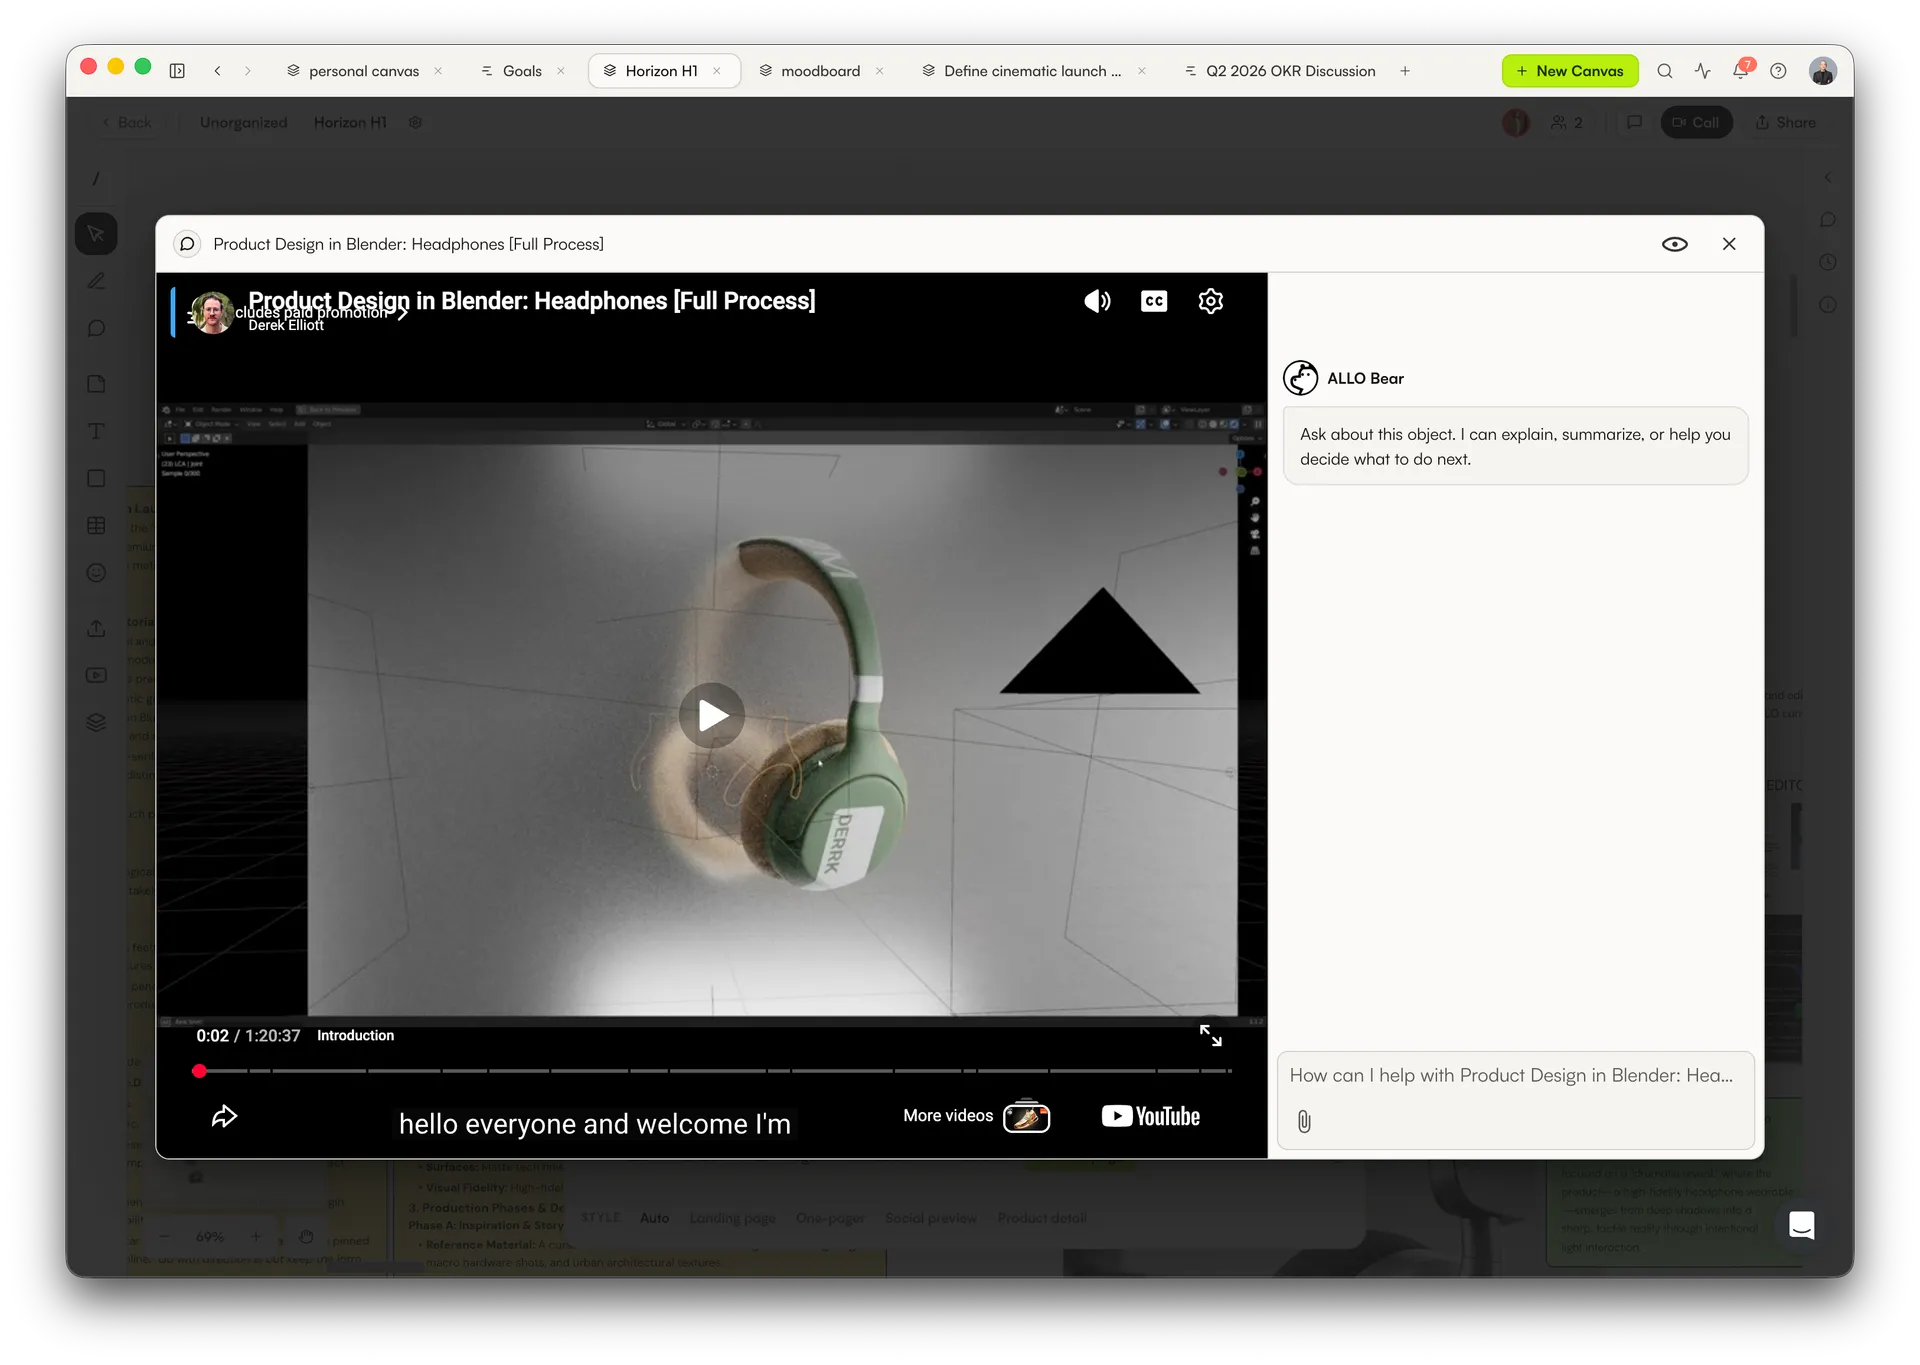Choose the comment bubble tool in sidebar
Viewport: 1920px width, 1365px height.
[x=96, y=329]
